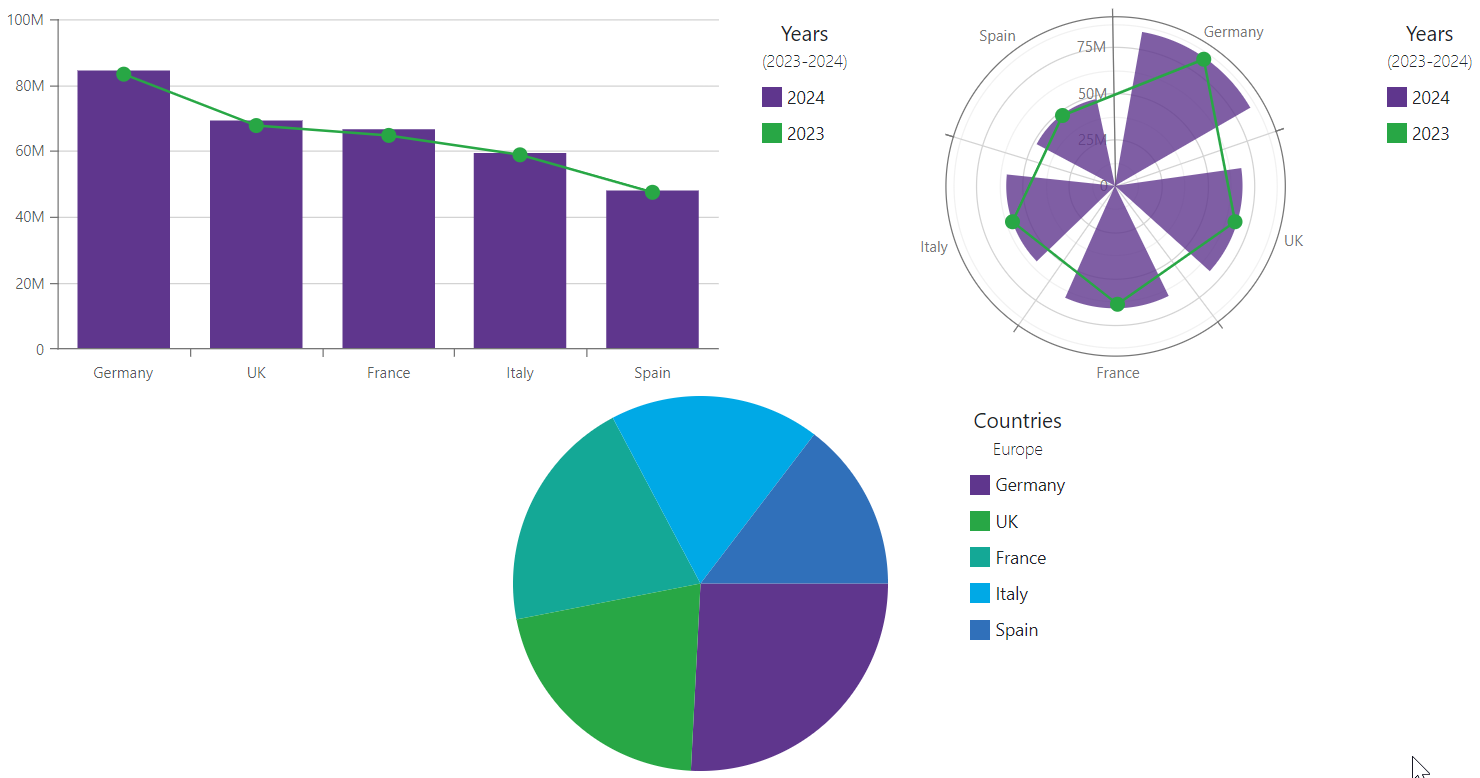Toggle 2023 label in polar chart legend

click(x=1431, y=134)
